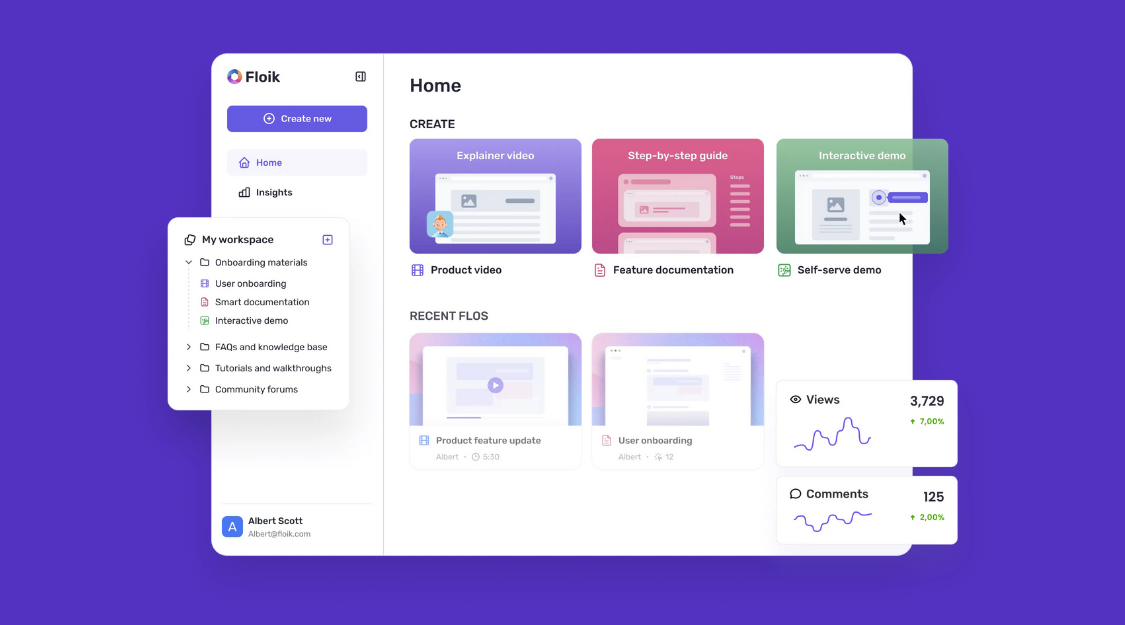Image resolution: width=1125 pixels, height=625 pixels.
Task: Expand Tutorials and walkthroughs
Action: click(190, 367)
